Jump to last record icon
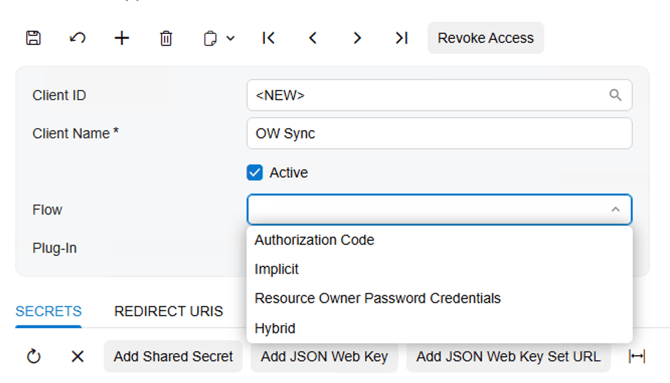This screenshot has height=383, width=670. [x=402, y=38]
